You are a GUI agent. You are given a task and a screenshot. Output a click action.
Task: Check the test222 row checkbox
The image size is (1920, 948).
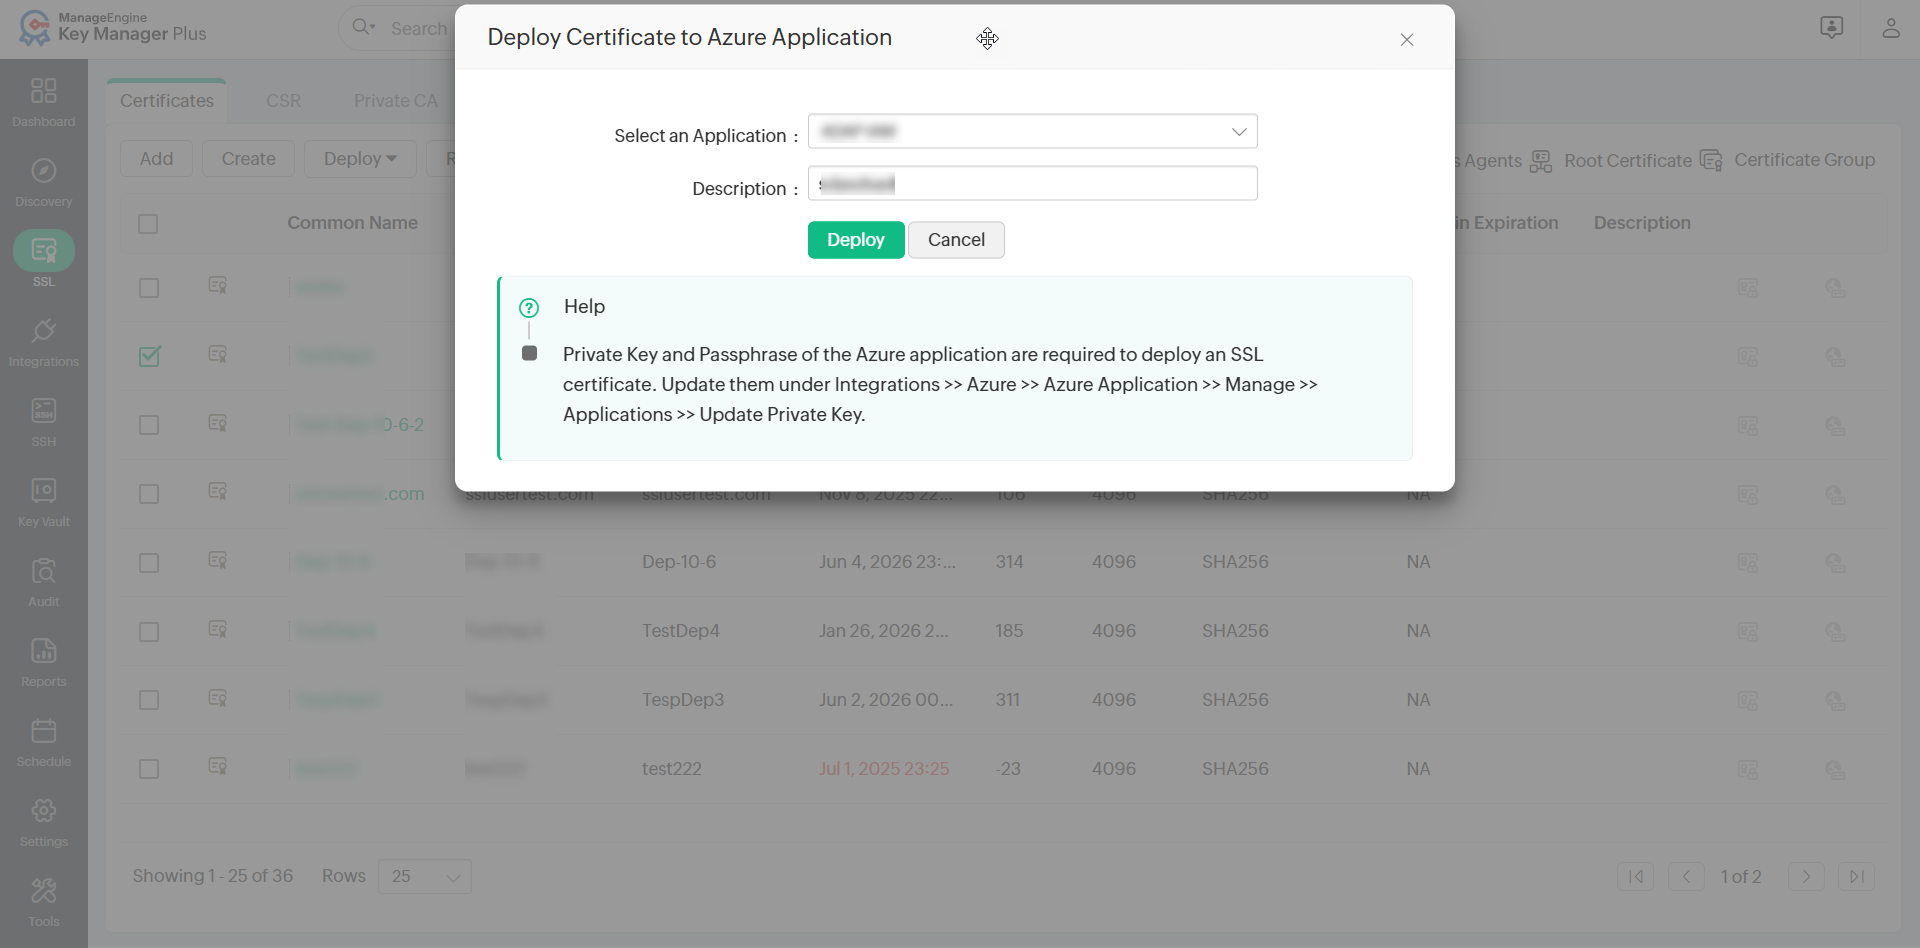[149, 769]
